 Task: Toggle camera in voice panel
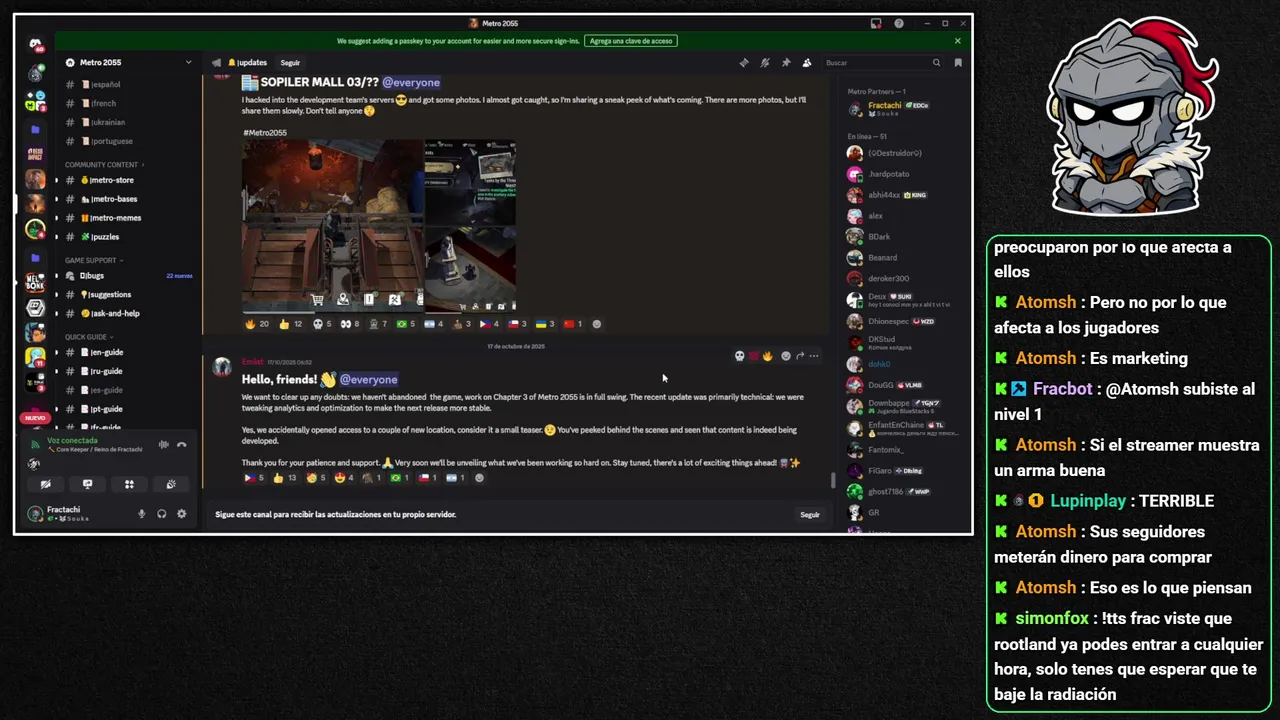point(45,484)
